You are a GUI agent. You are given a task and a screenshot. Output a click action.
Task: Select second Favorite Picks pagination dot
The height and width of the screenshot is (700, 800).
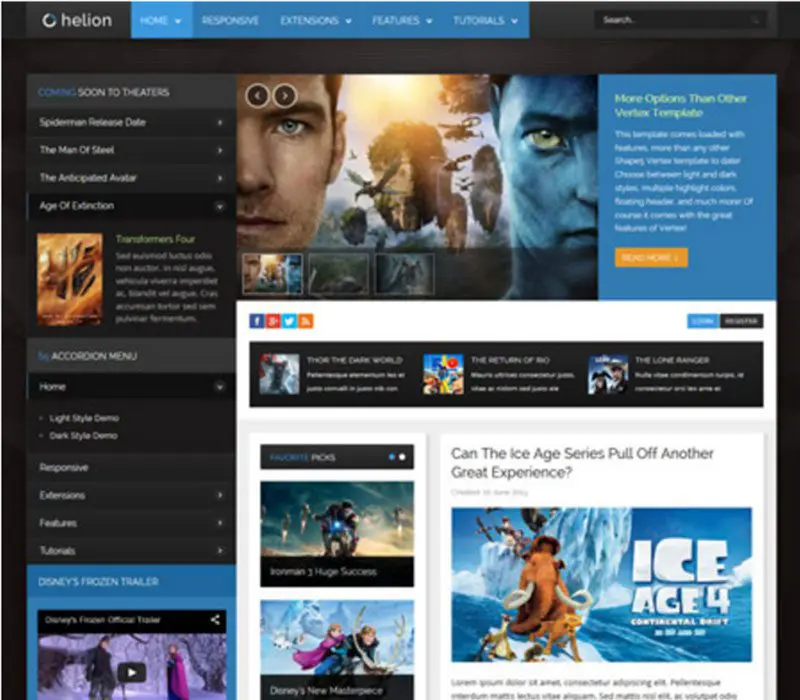402,457
